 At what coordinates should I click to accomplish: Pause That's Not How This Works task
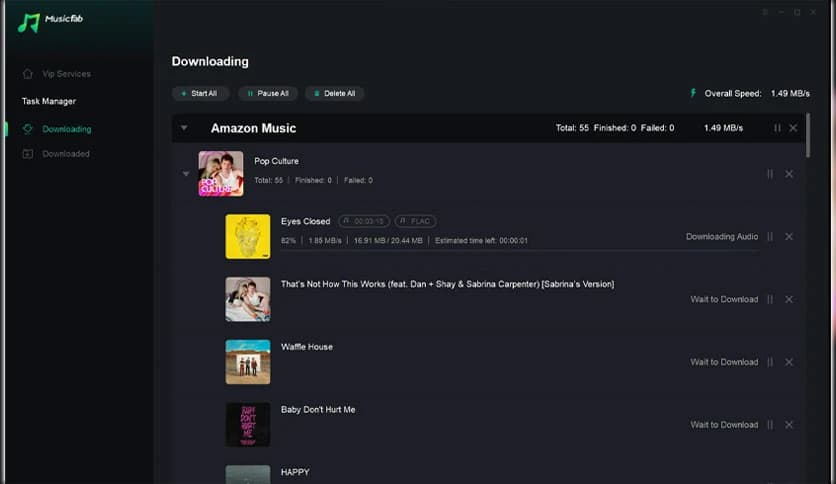coord(770,300)
